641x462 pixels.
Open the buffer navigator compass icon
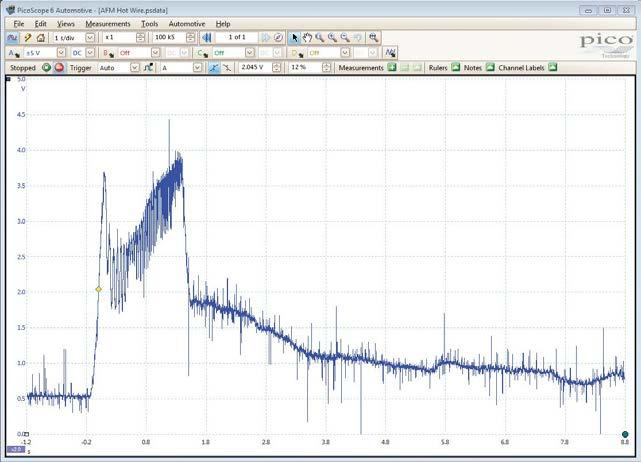pyautogui.click(x=278, y=38)
